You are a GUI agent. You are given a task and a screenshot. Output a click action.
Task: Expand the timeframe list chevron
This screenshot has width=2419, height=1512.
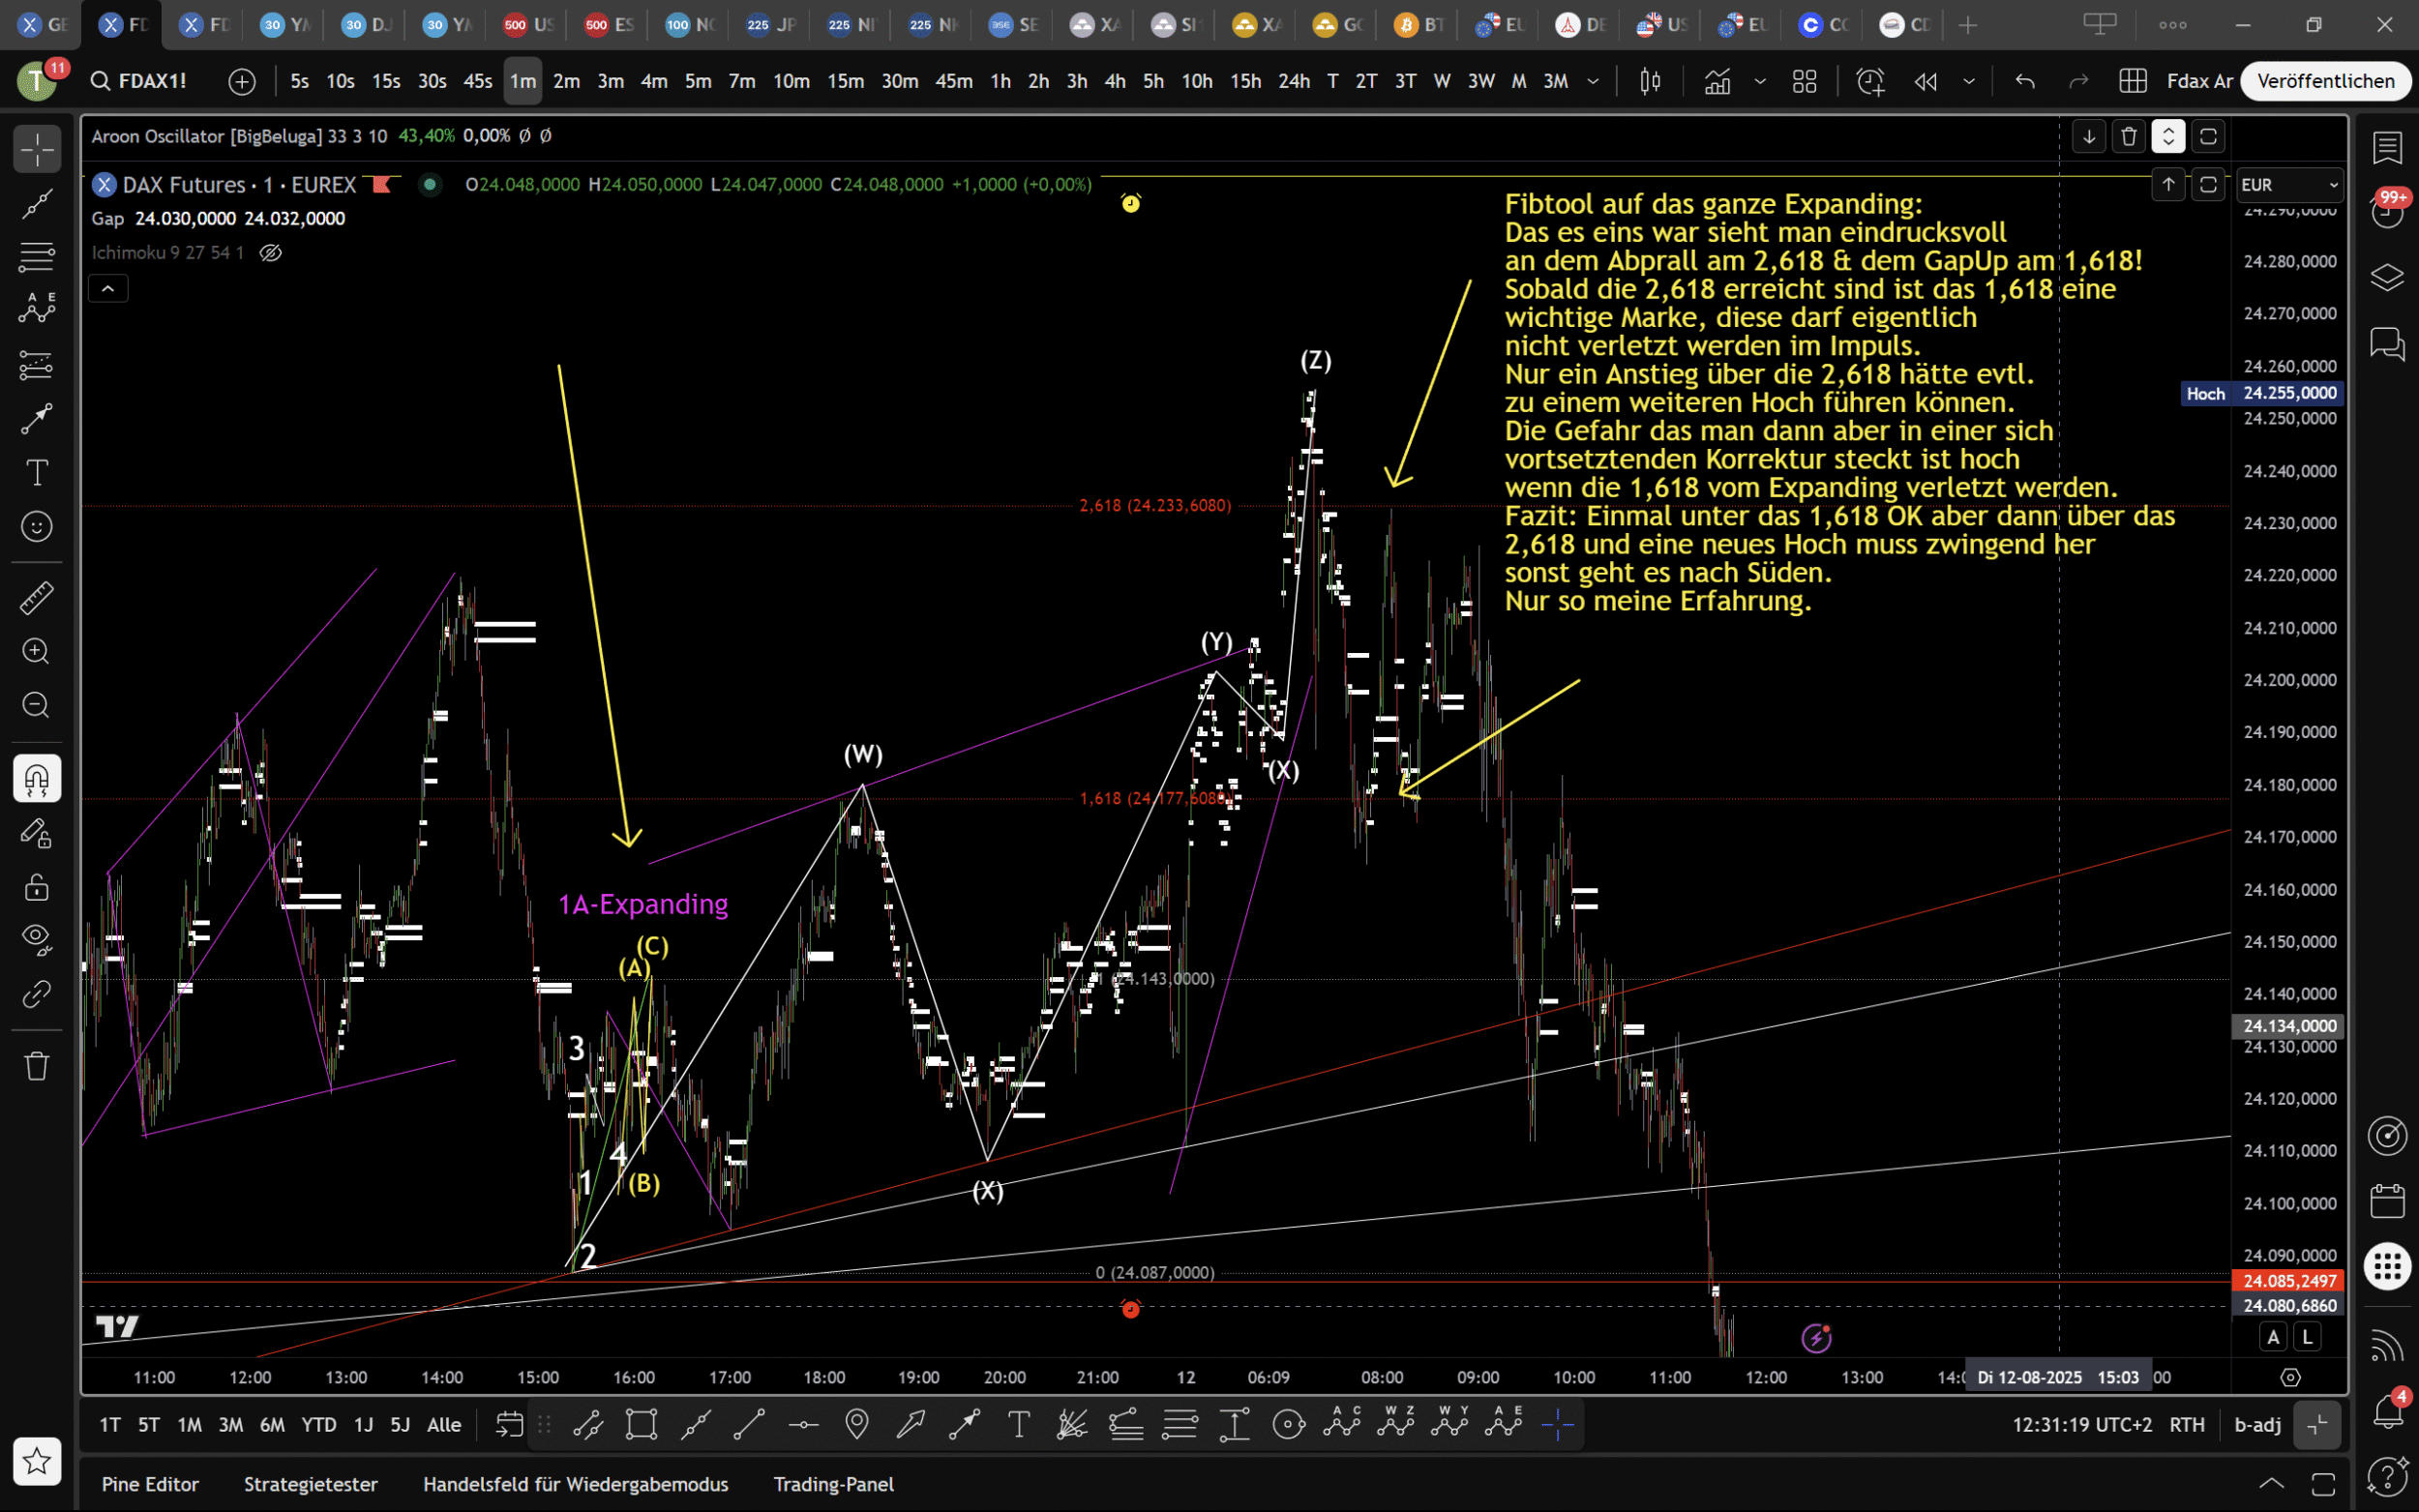[1593, 81]
